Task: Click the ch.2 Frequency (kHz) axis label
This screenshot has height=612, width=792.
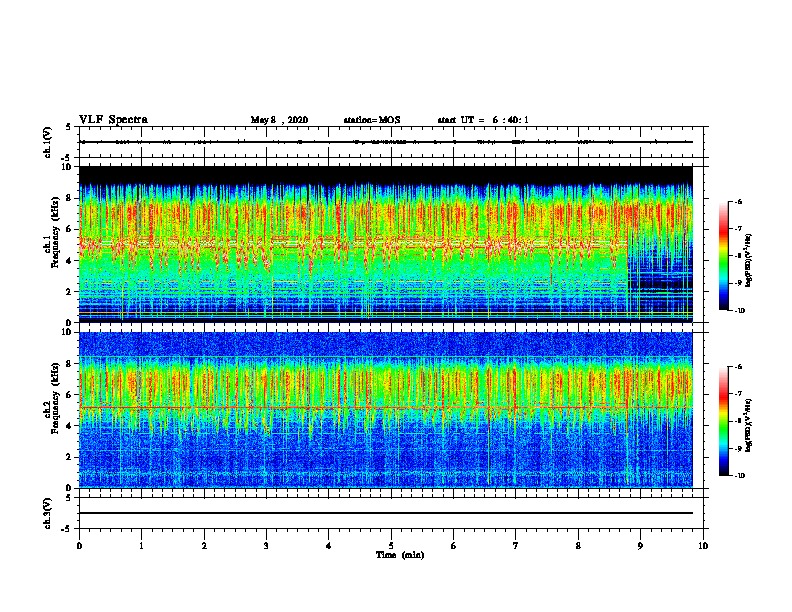Action: (52, 398)
